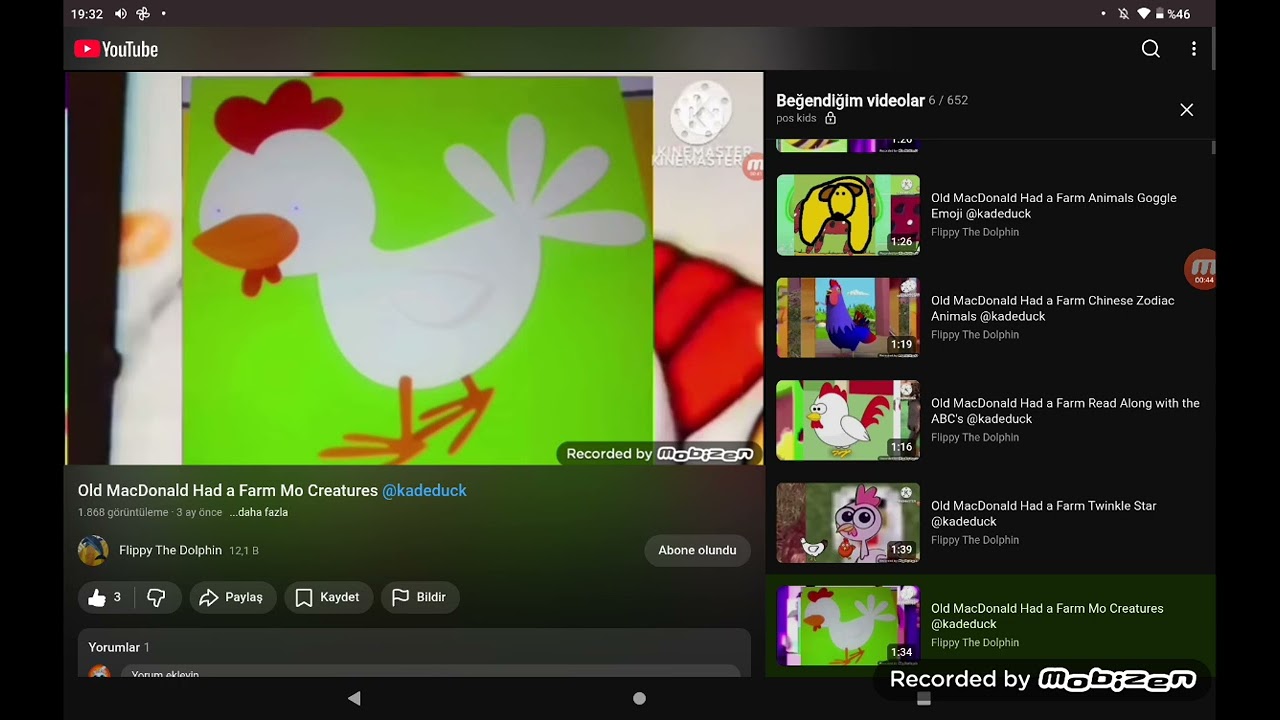Click the like count '3'
This screenshot has width=1280, height=720.
[117, 597]
